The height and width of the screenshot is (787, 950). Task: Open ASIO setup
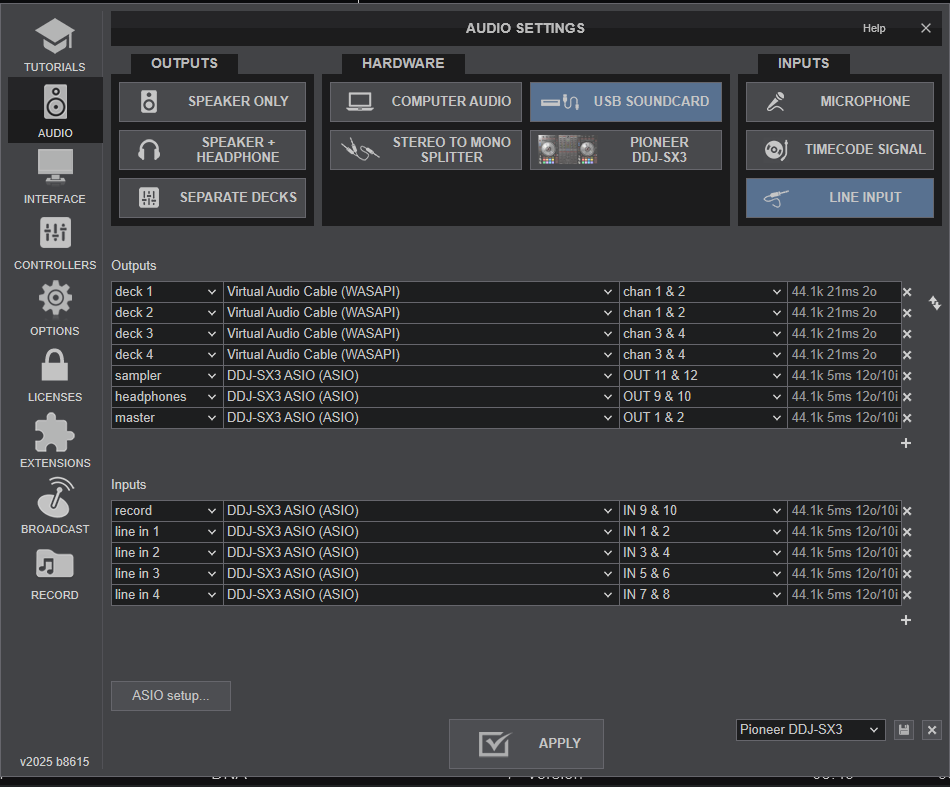171,696
